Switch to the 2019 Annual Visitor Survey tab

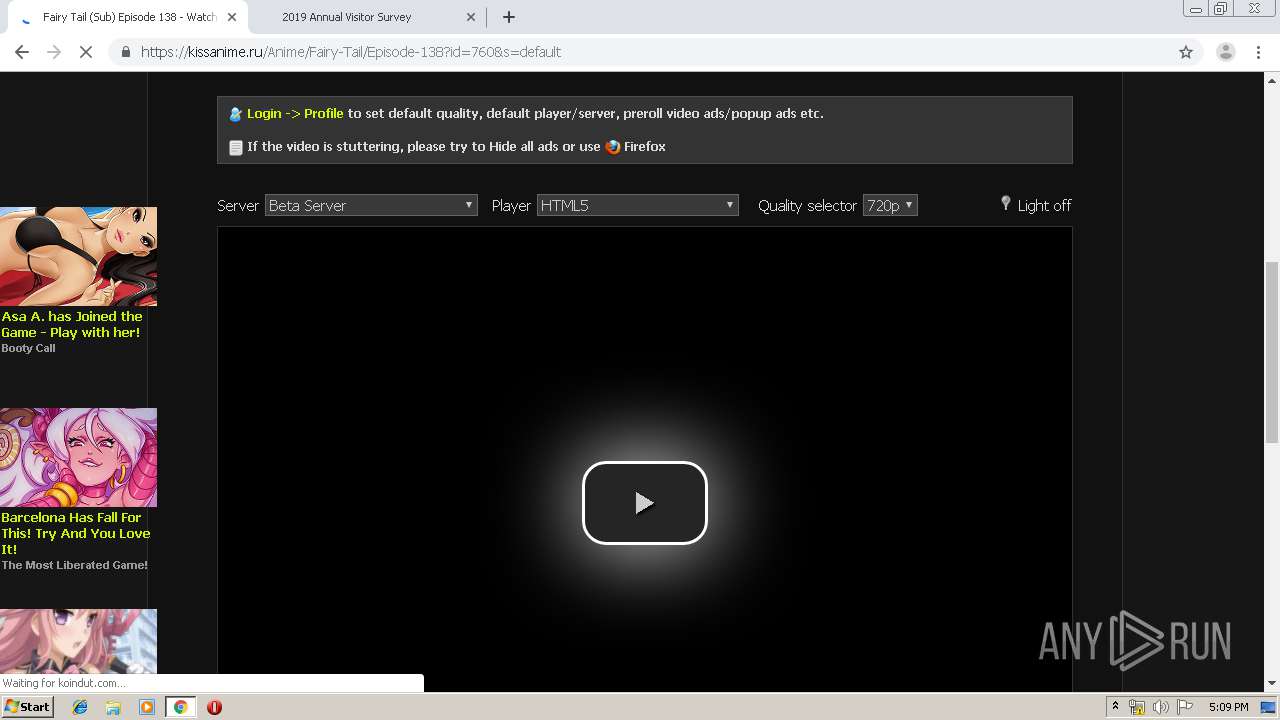(346, 17)
